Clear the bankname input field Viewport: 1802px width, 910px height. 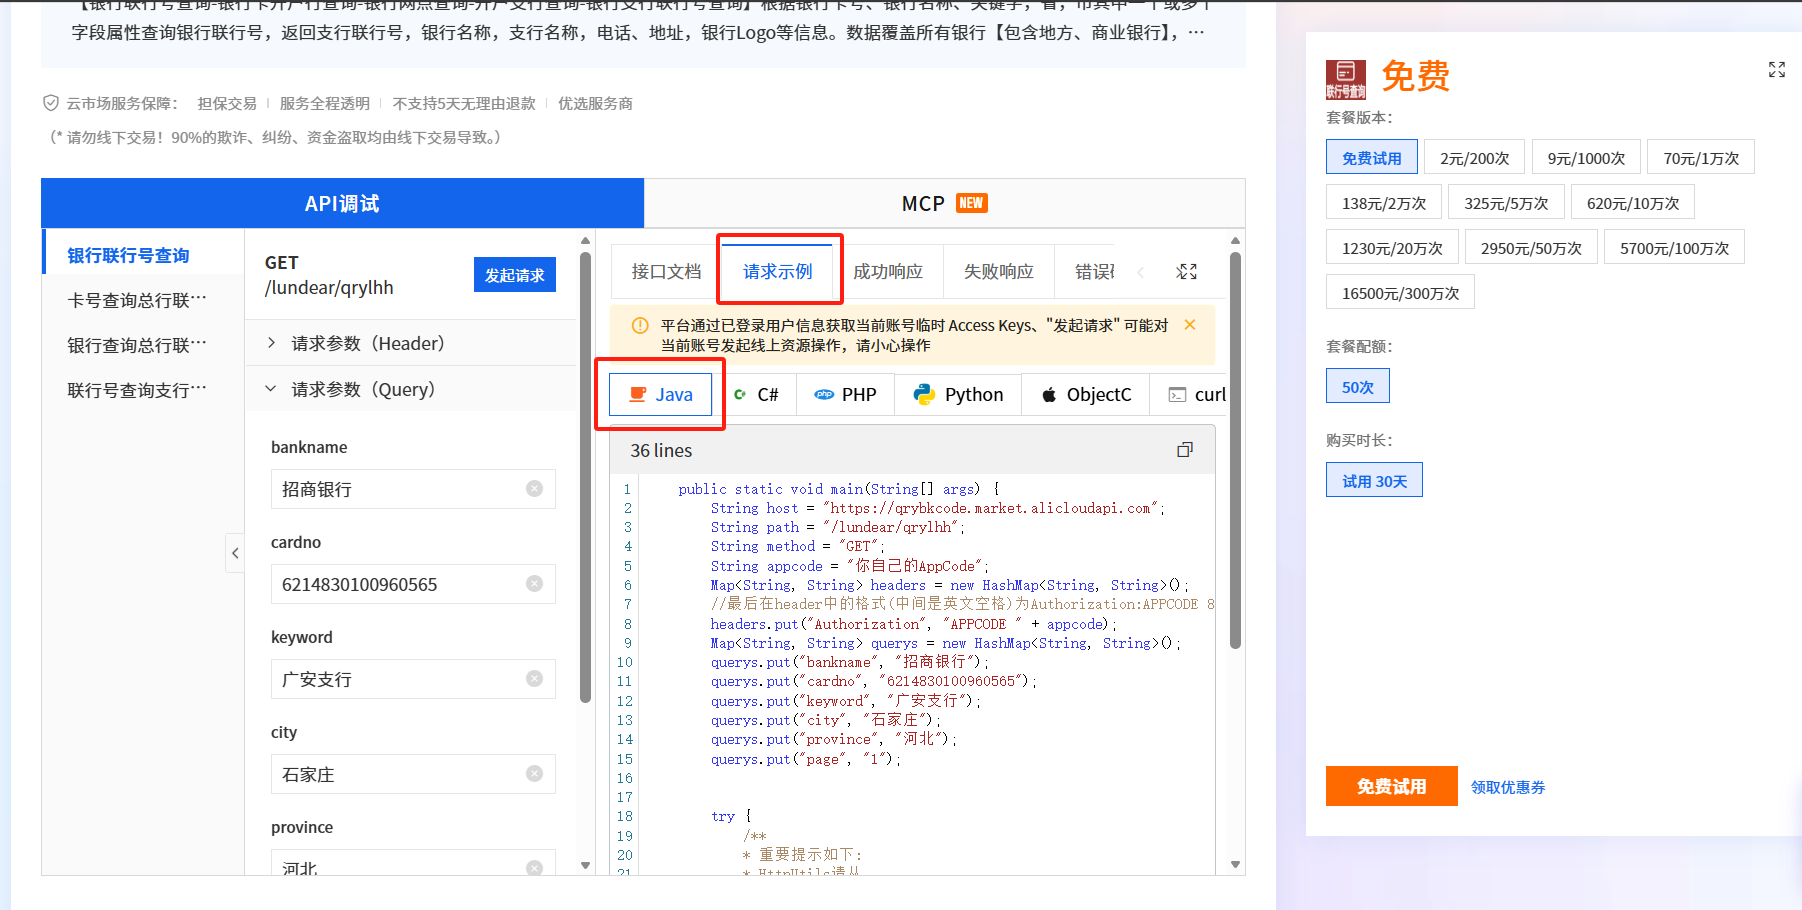[x=536, y=489]
